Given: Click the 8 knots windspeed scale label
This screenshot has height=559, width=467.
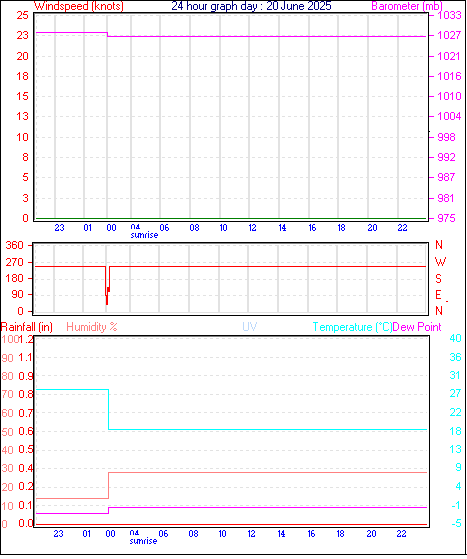Looking at the screenshot, I should [x=25, y=157].
